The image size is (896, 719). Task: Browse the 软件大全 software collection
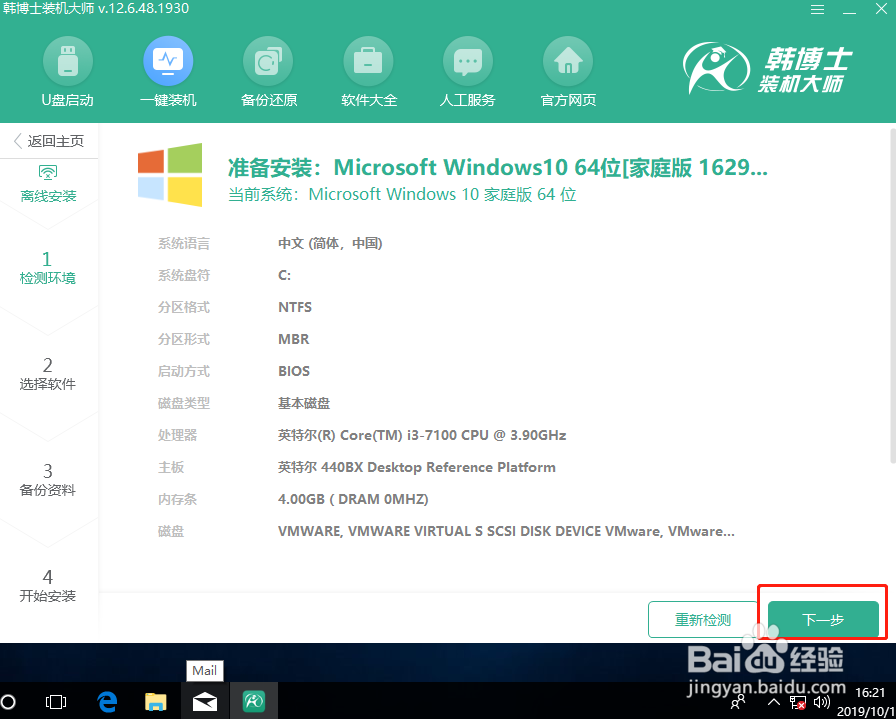[x=368, y=70]
